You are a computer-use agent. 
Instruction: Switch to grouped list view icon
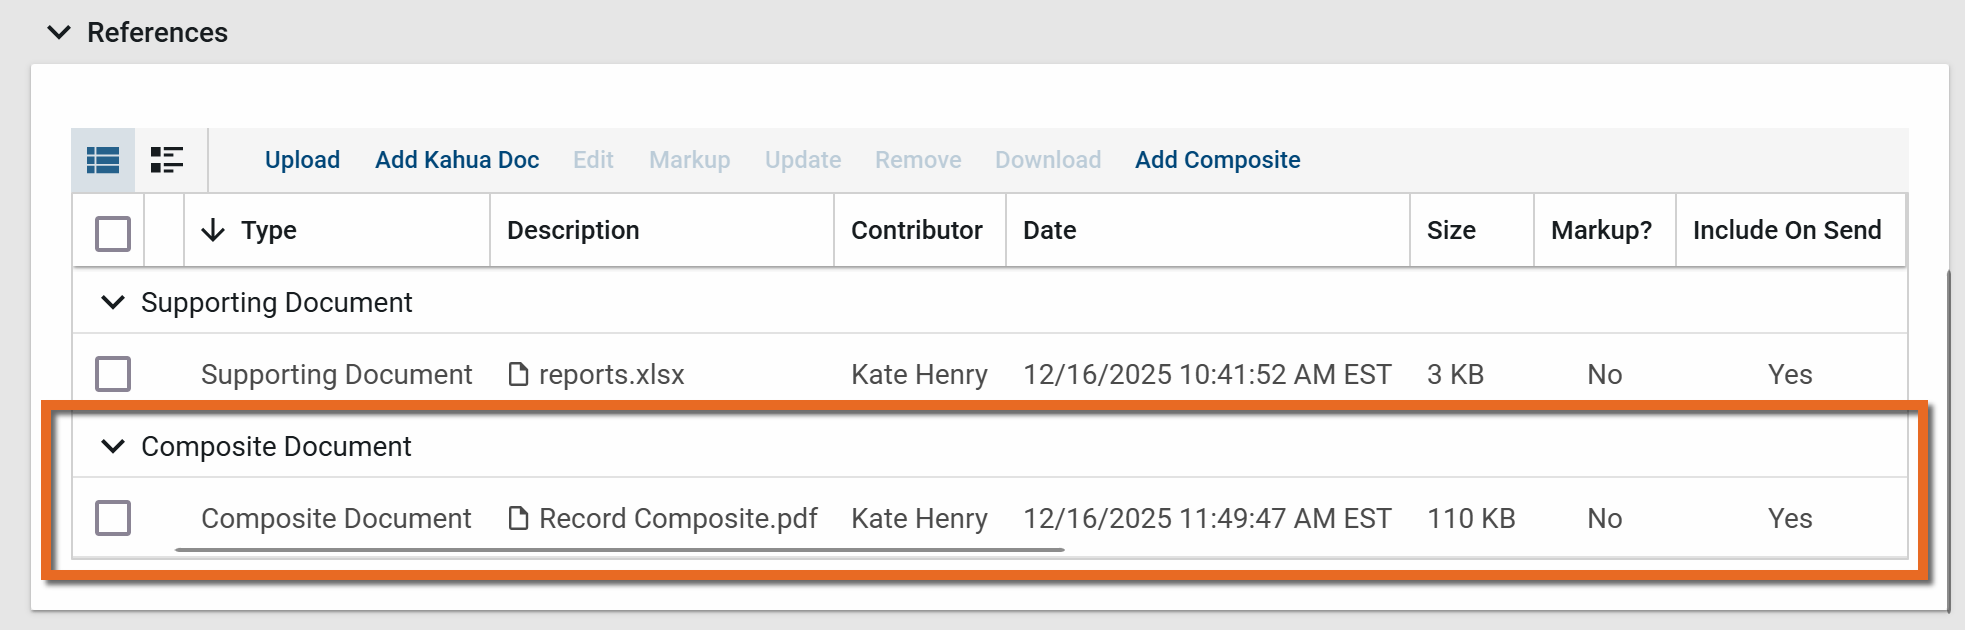(167, 160)
